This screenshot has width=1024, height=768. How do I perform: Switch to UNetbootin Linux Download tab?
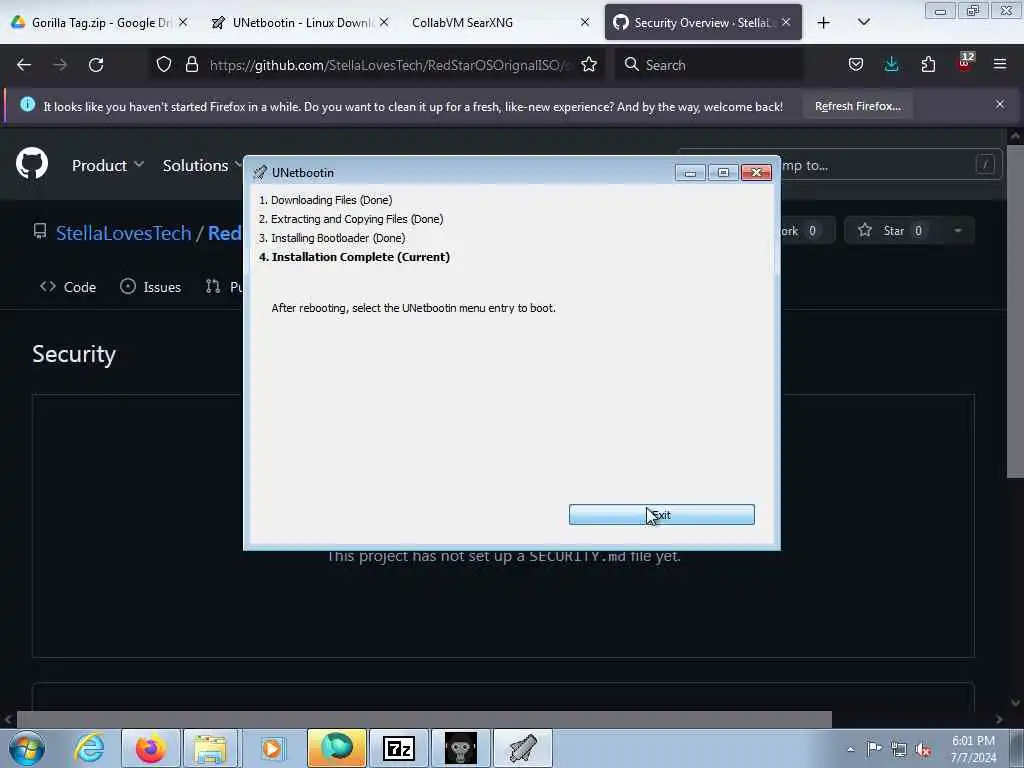300,23
